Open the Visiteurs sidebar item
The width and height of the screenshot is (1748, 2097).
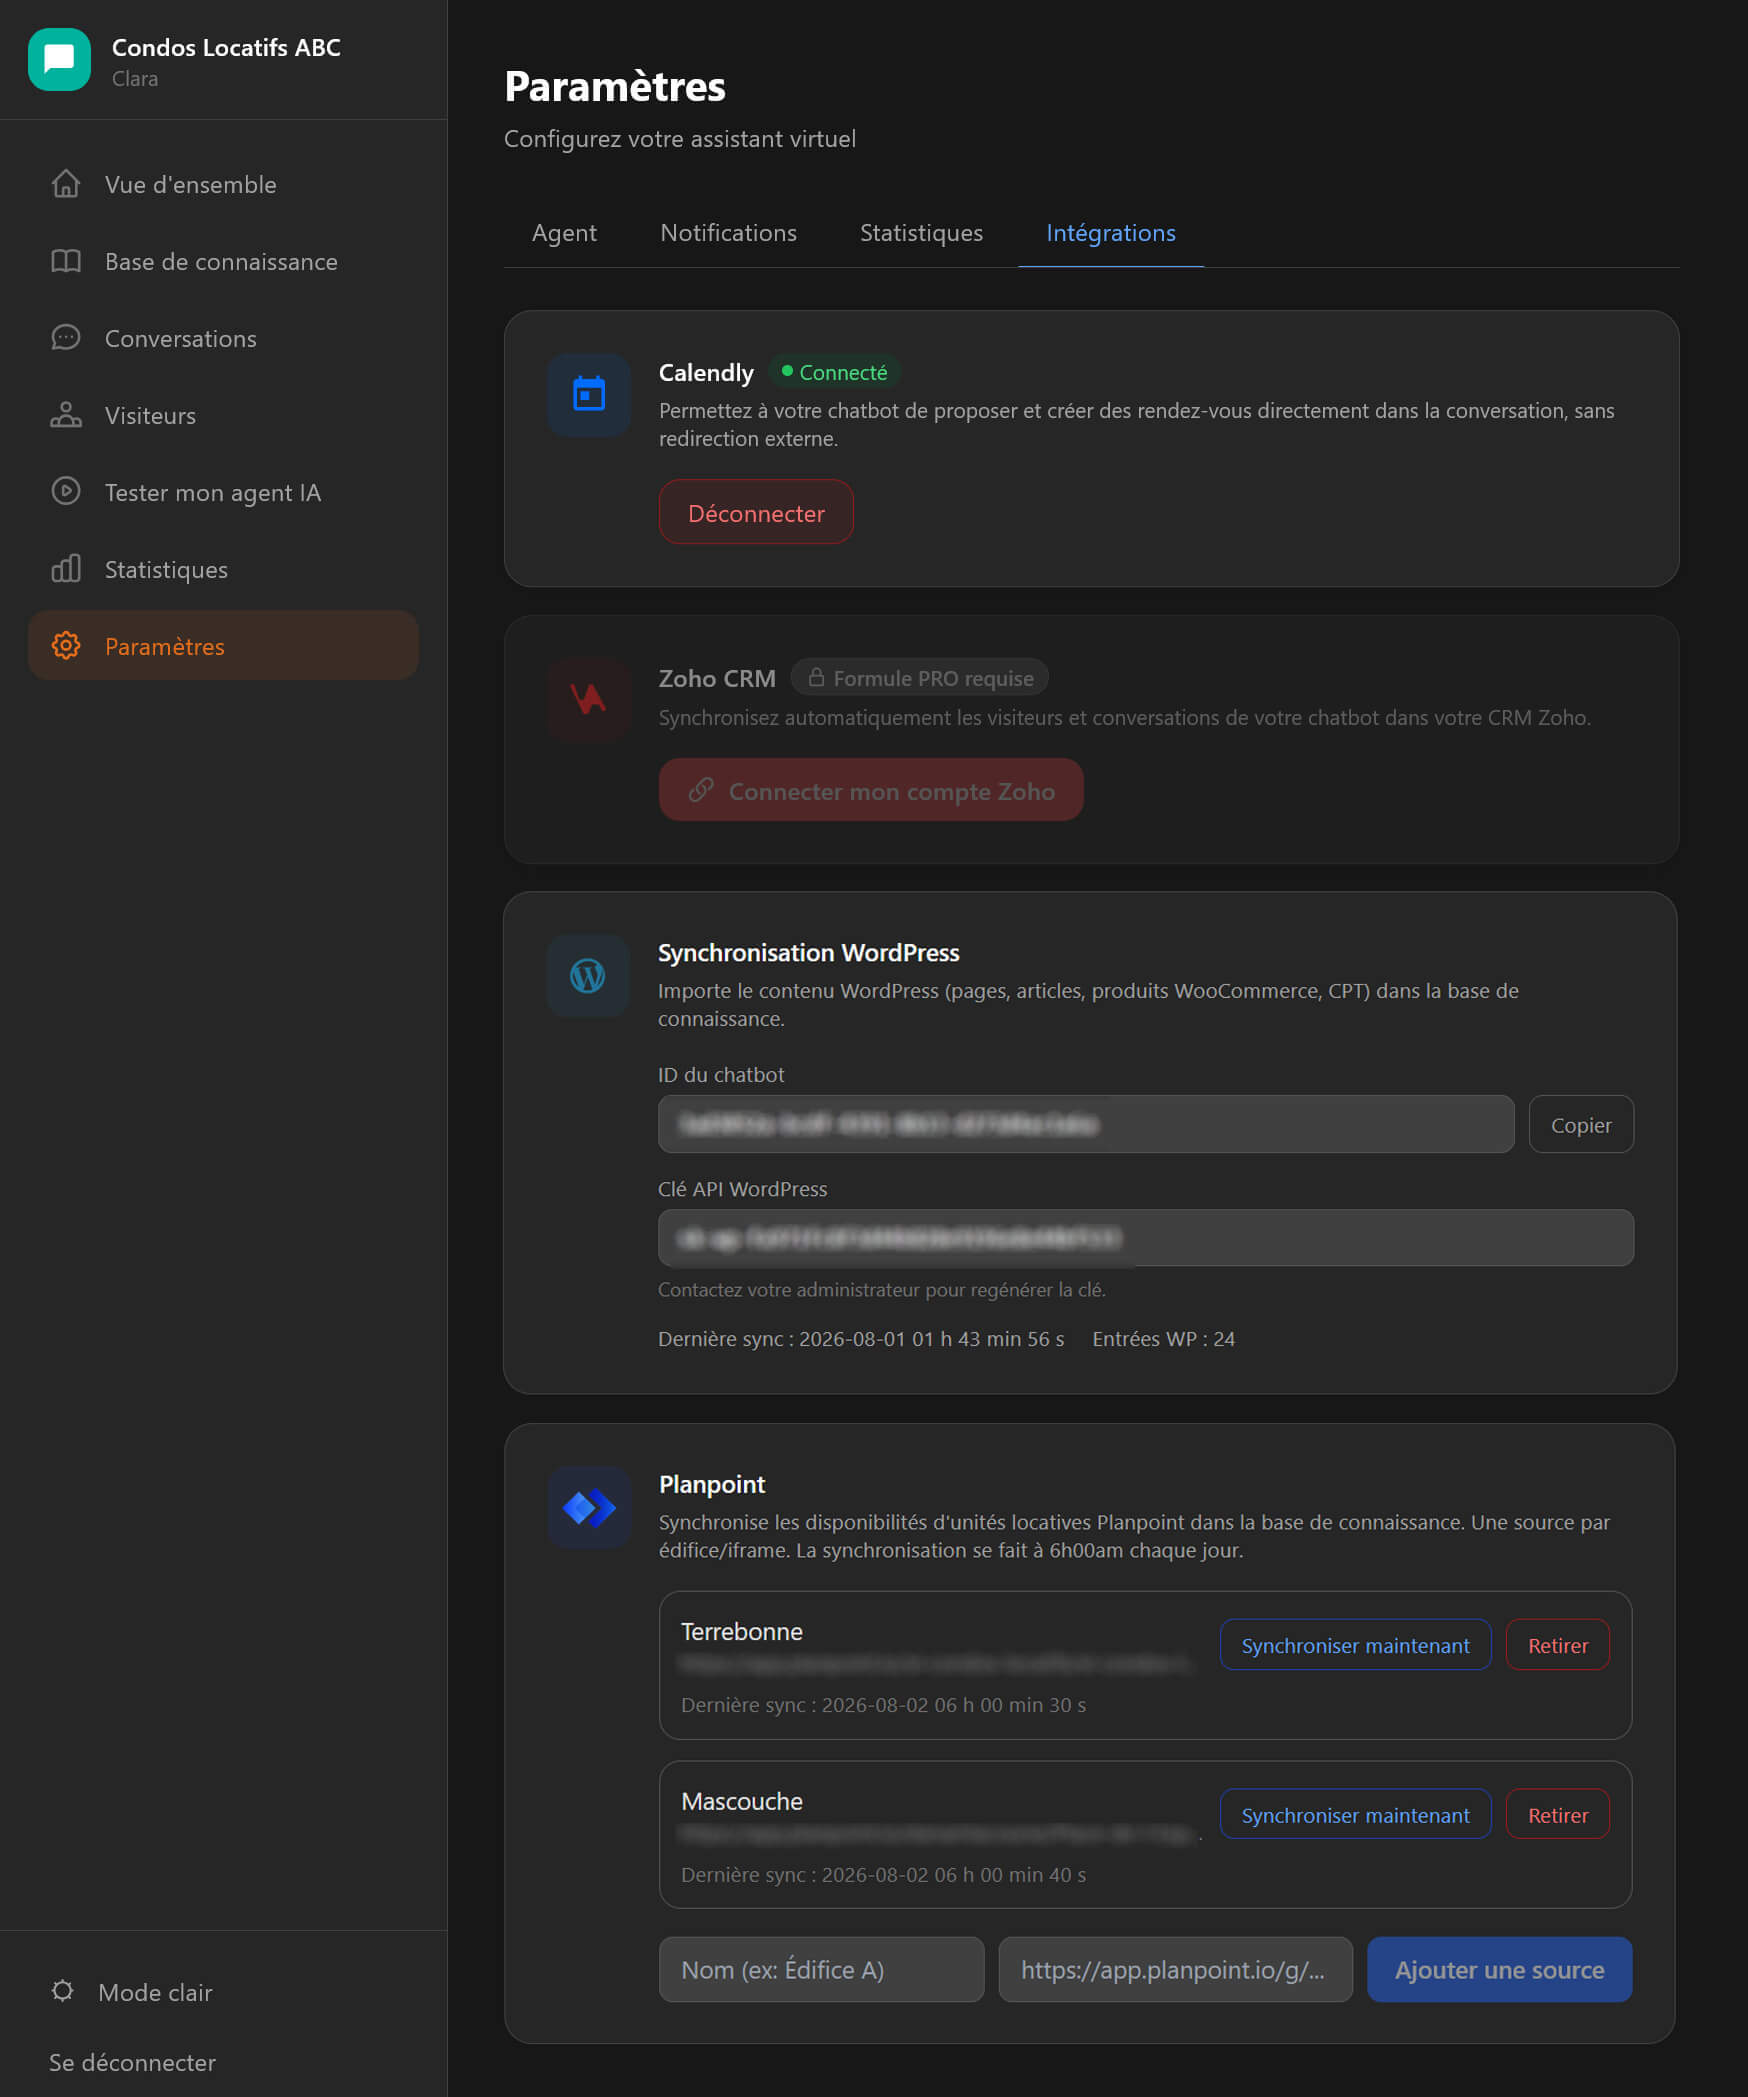(x=223, y=415)
